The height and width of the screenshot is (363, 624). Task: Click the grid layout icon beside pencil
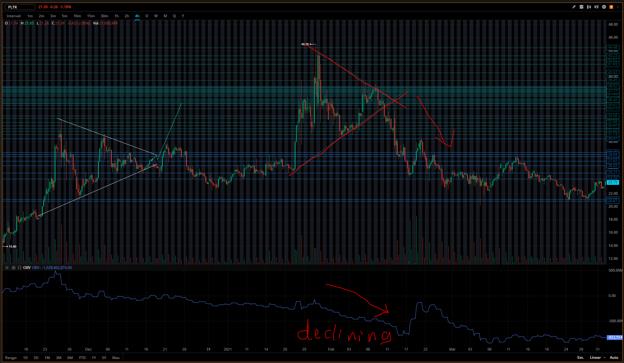pyautogui.click(x=581, y=7)
